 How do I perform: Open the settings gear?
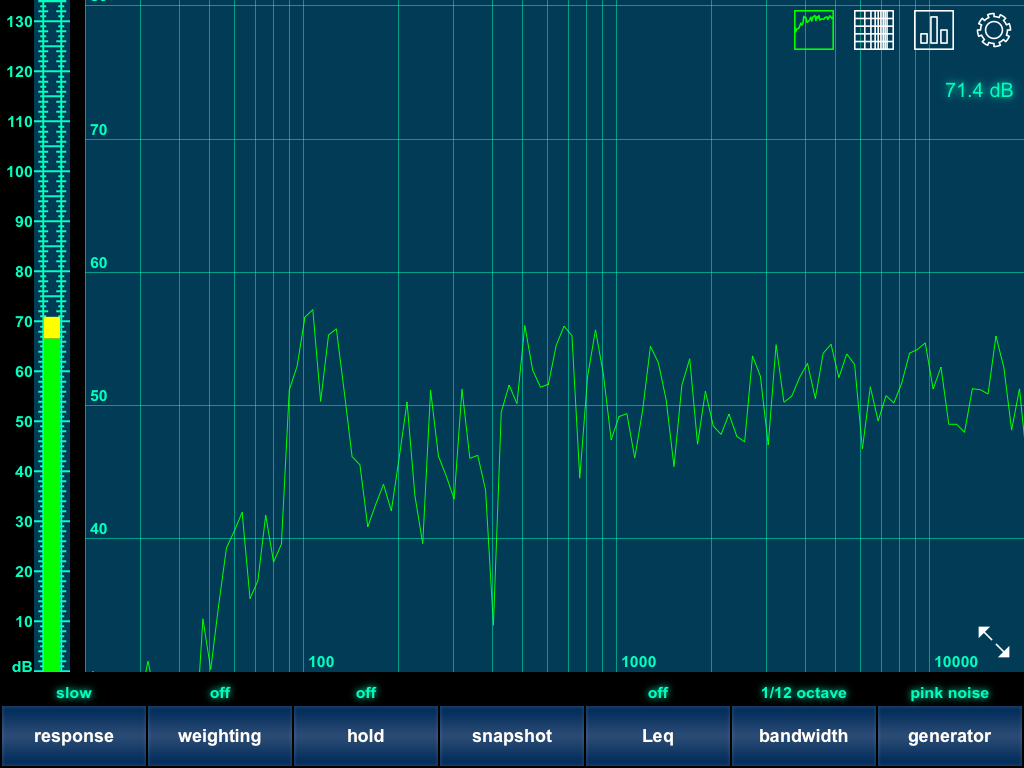(993, 30)
